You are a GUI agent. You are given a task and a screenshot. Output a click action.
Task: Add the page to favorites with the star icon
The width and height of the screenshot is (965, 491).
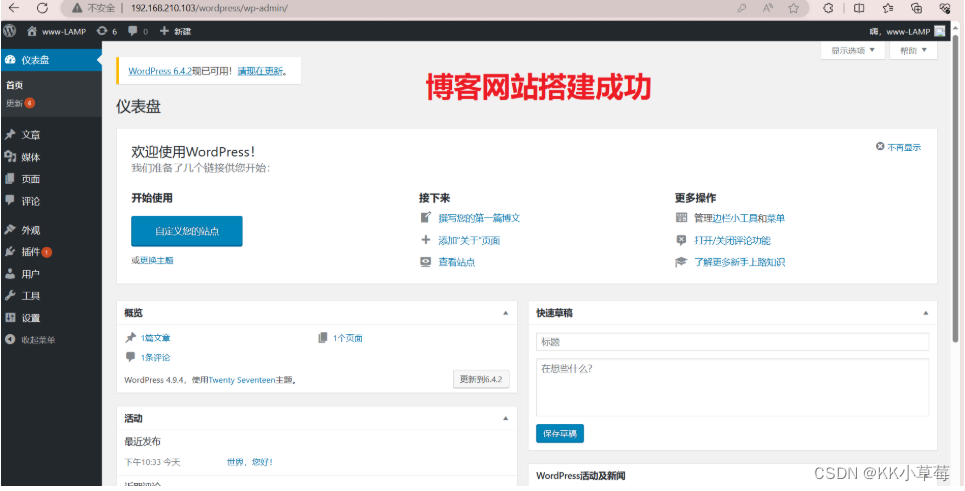[x=794, y=9]
